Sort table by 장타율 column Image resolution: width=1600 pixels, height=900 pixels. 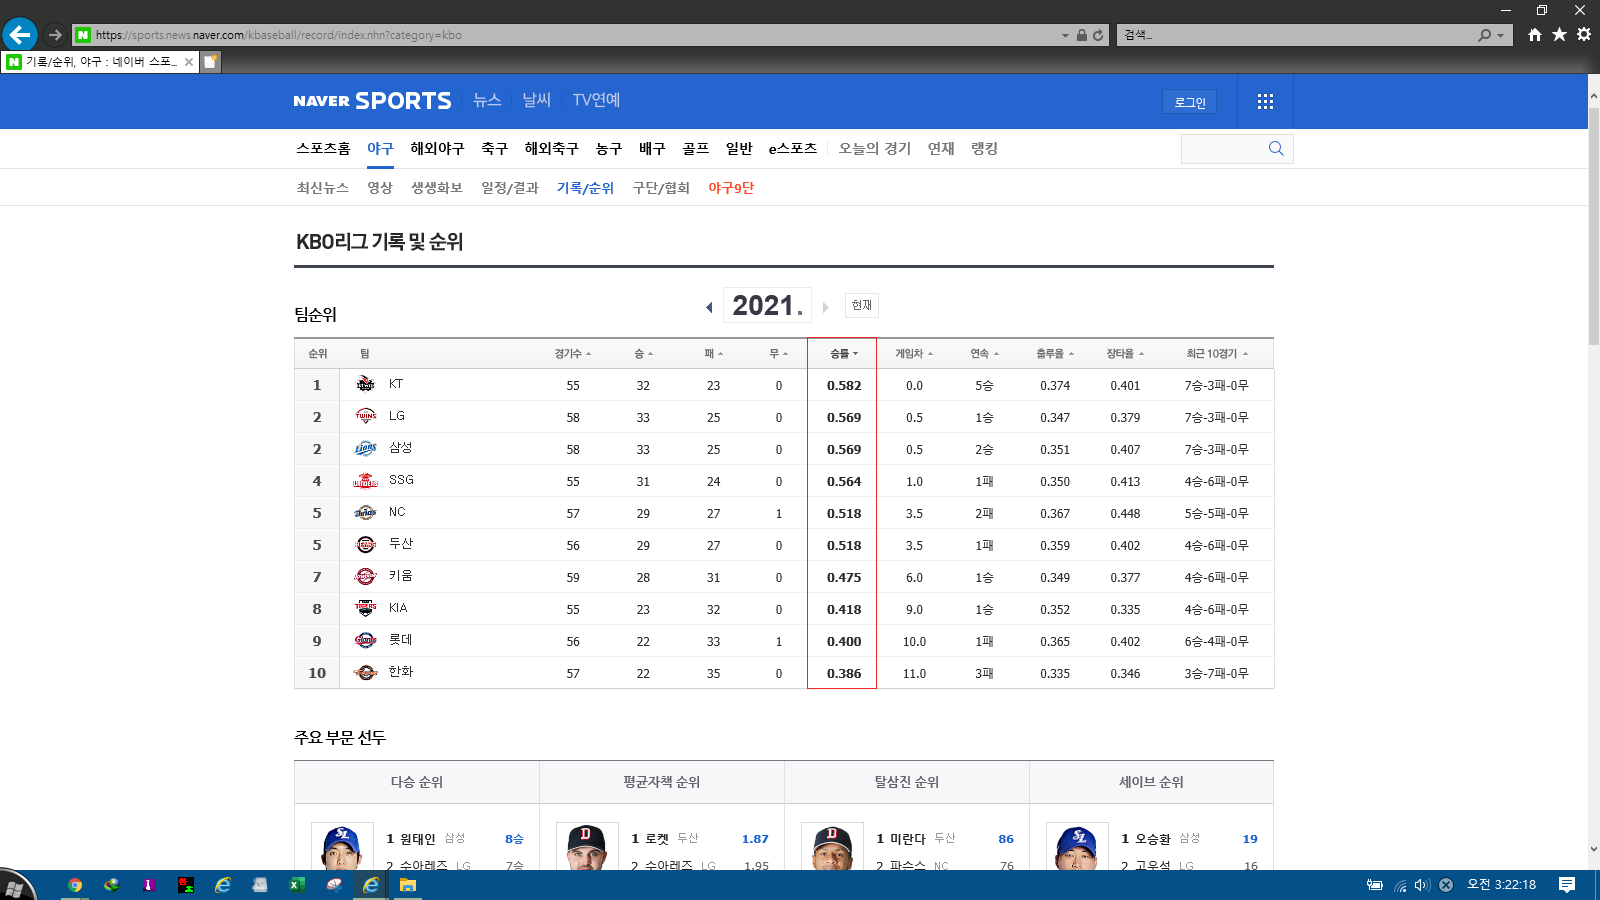click(1125, 353)
